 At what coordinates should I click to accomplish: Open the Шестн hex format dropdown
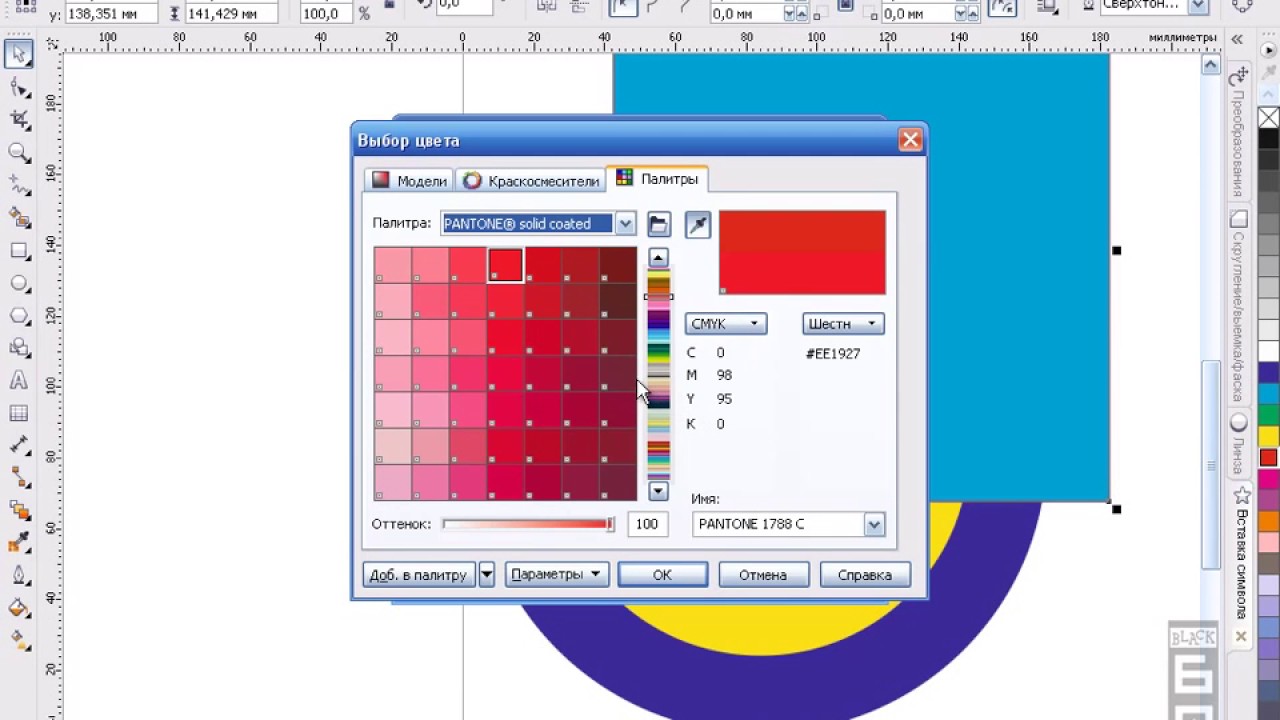pos(843,324)
